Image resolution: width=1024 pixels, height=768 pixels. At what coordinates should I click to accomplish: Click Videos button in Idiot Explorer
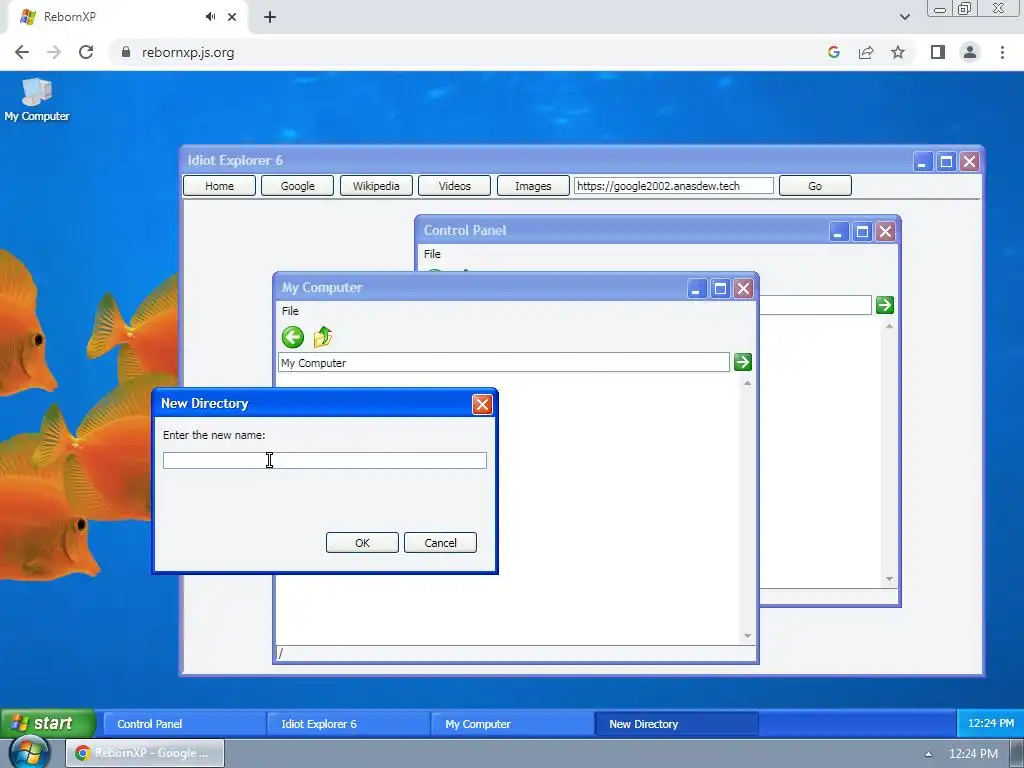coord(455,186)
